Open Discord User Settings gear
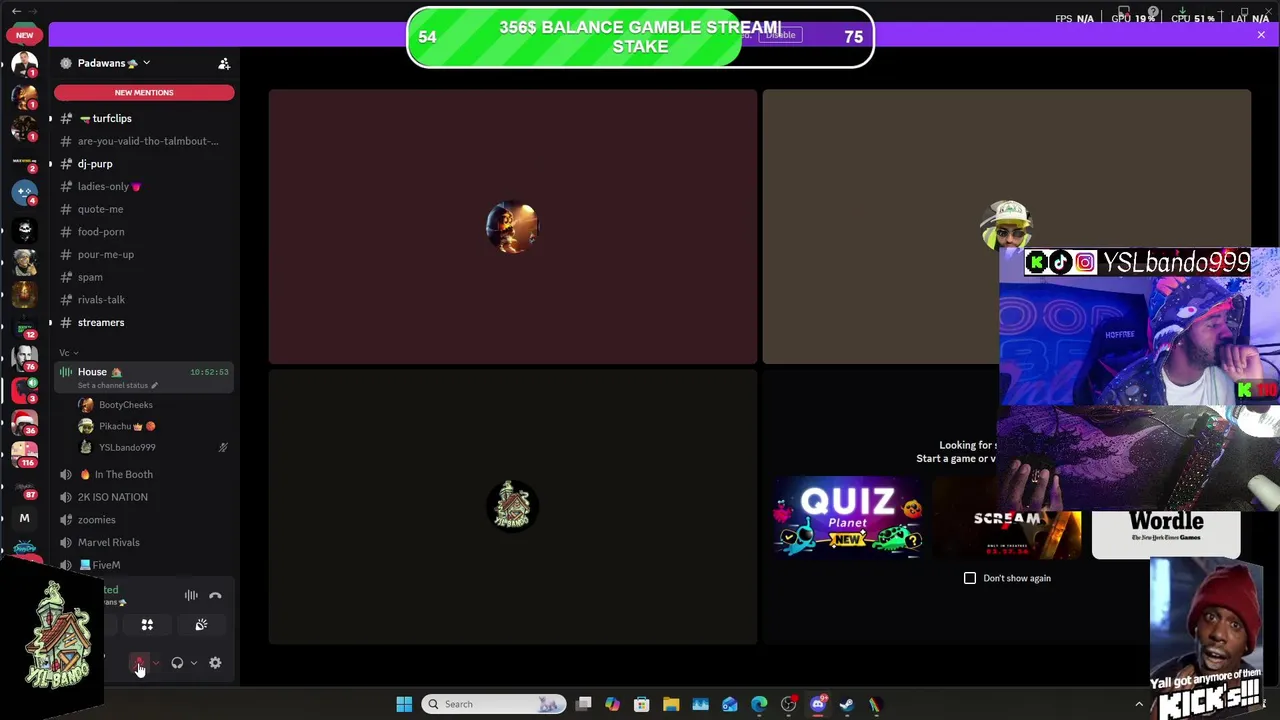The height and width of the screenshot is (720, 1280). 215,663
